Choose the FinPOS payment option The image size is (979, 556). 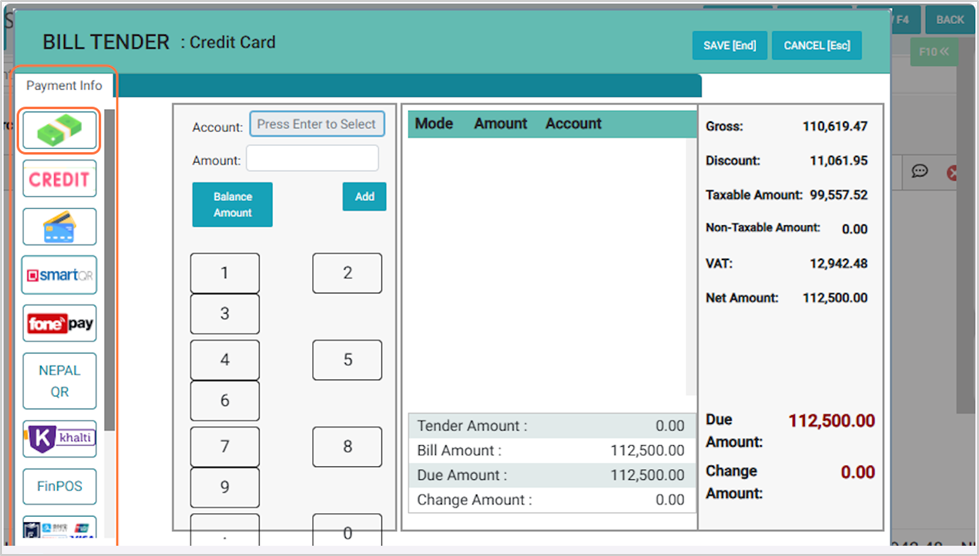point(59,486)
